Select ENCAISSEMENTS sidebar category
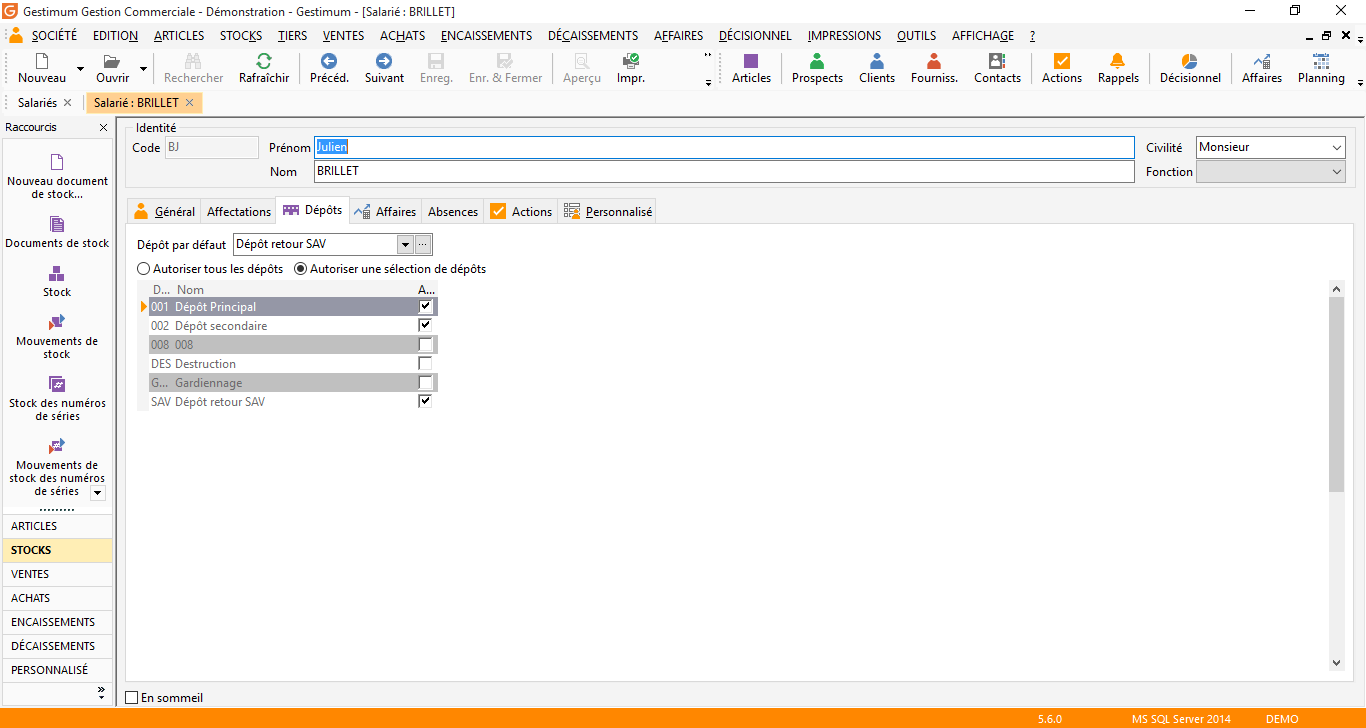 point(57,622)
